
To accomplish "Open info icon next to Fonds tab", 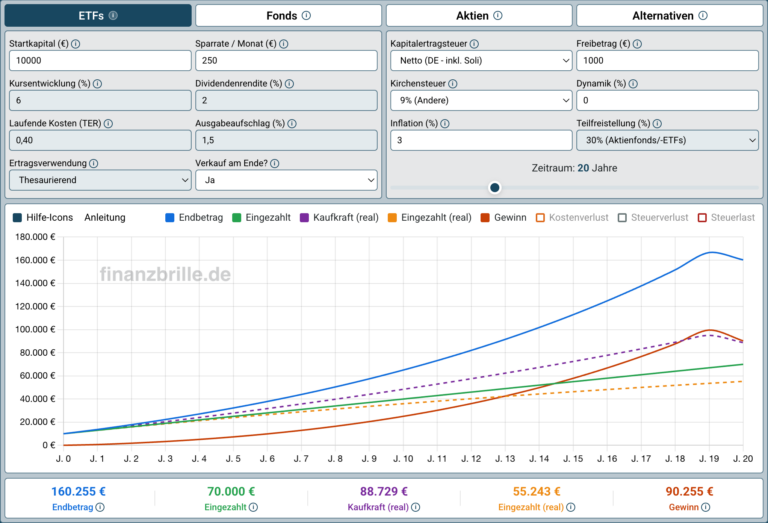I will coord(306,16).
